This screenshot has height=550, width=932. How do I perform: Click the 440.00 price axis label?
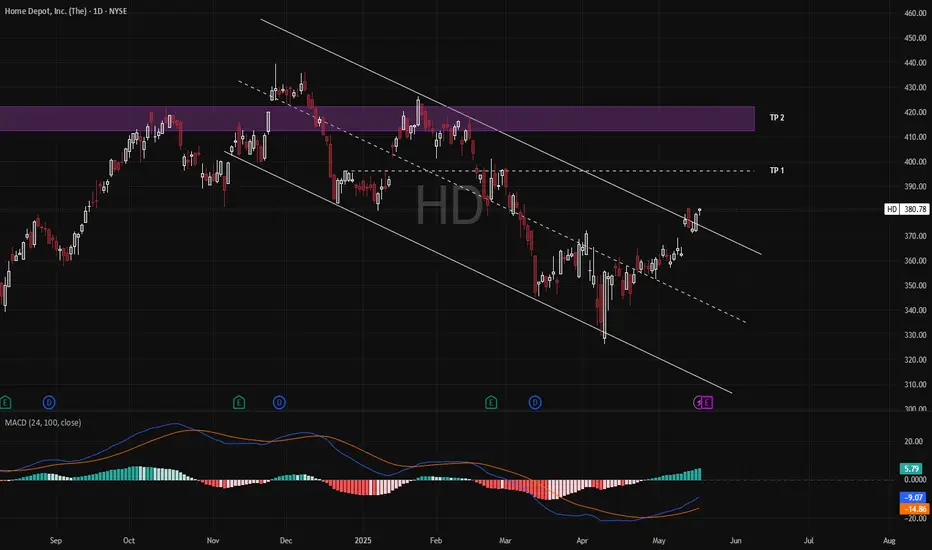(915, 62)
